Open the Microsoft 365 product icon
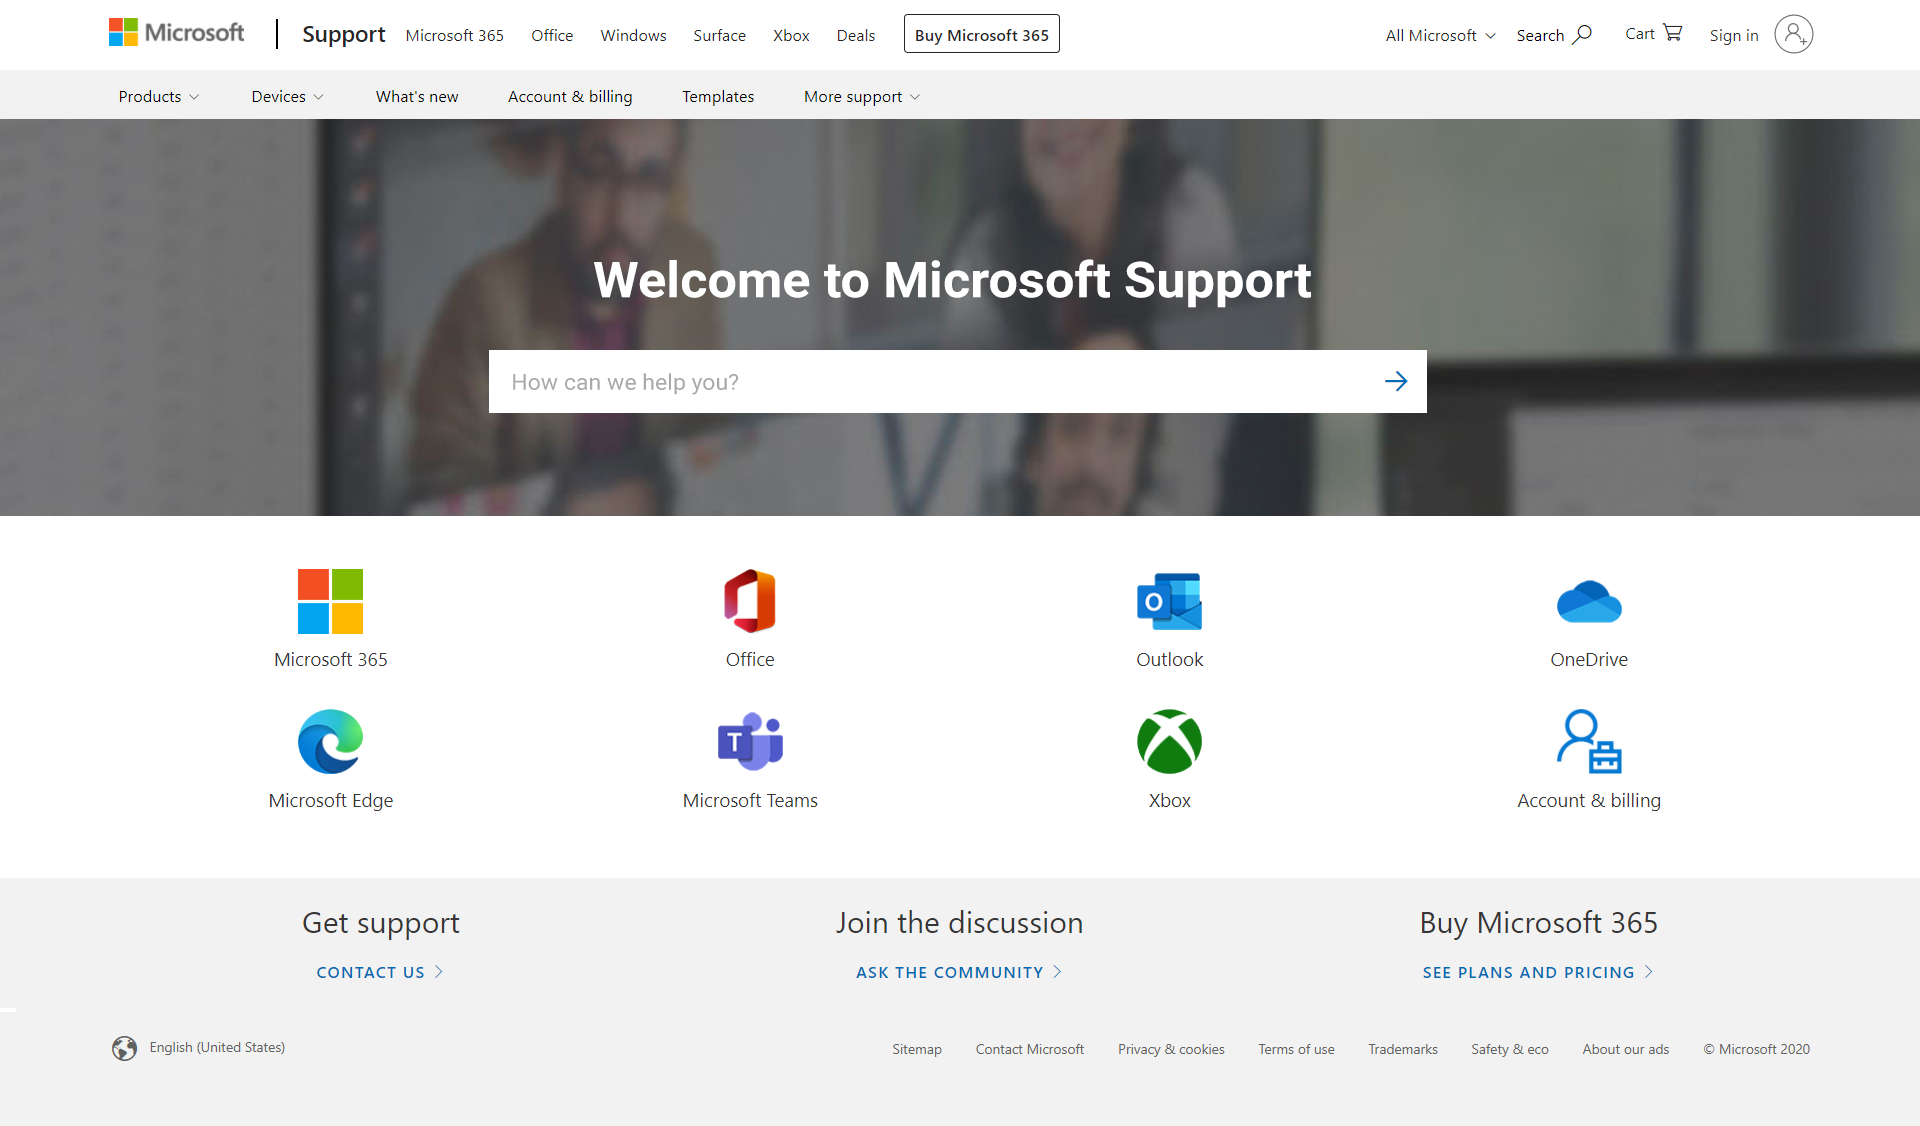Viewport: 1920px width, 1126px height. pos(330,601)
